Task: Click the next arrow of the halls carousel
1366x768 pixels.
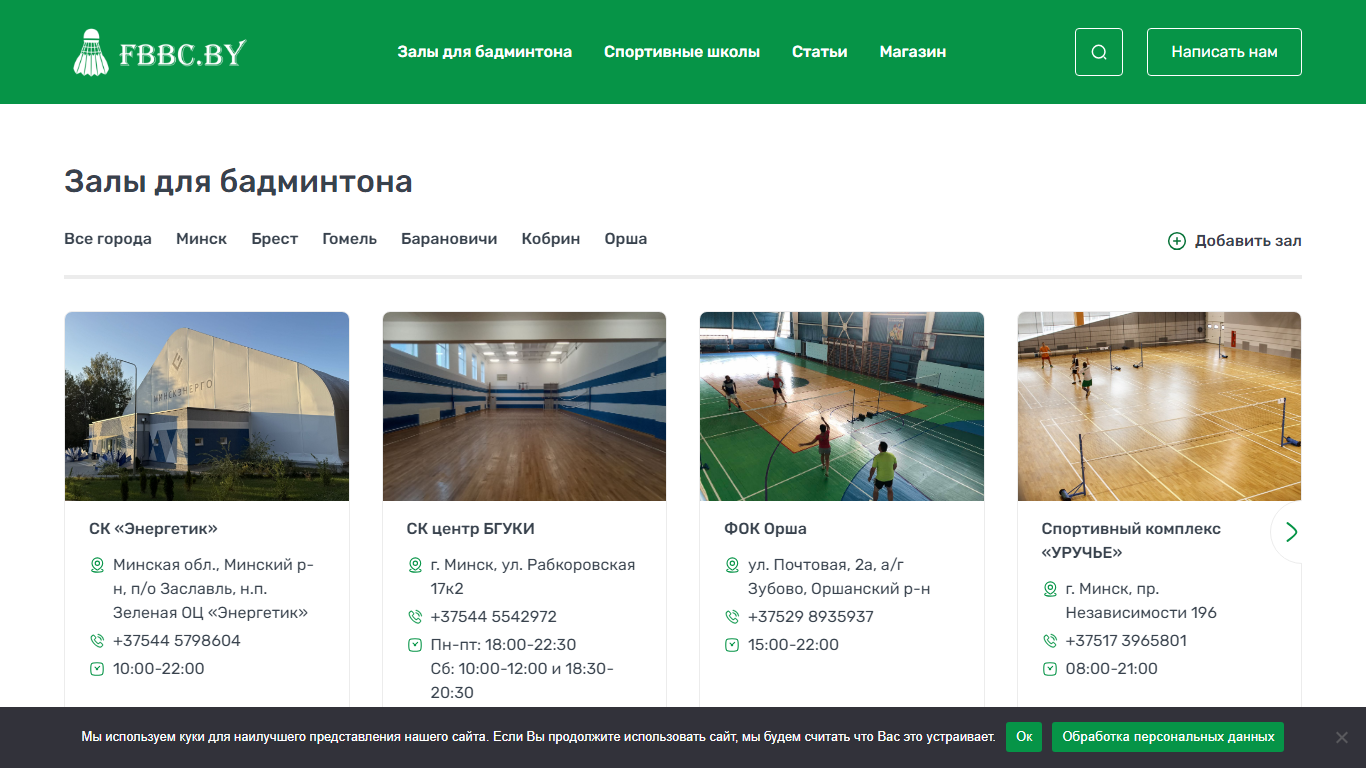Action: click(x=1291, y=532)
